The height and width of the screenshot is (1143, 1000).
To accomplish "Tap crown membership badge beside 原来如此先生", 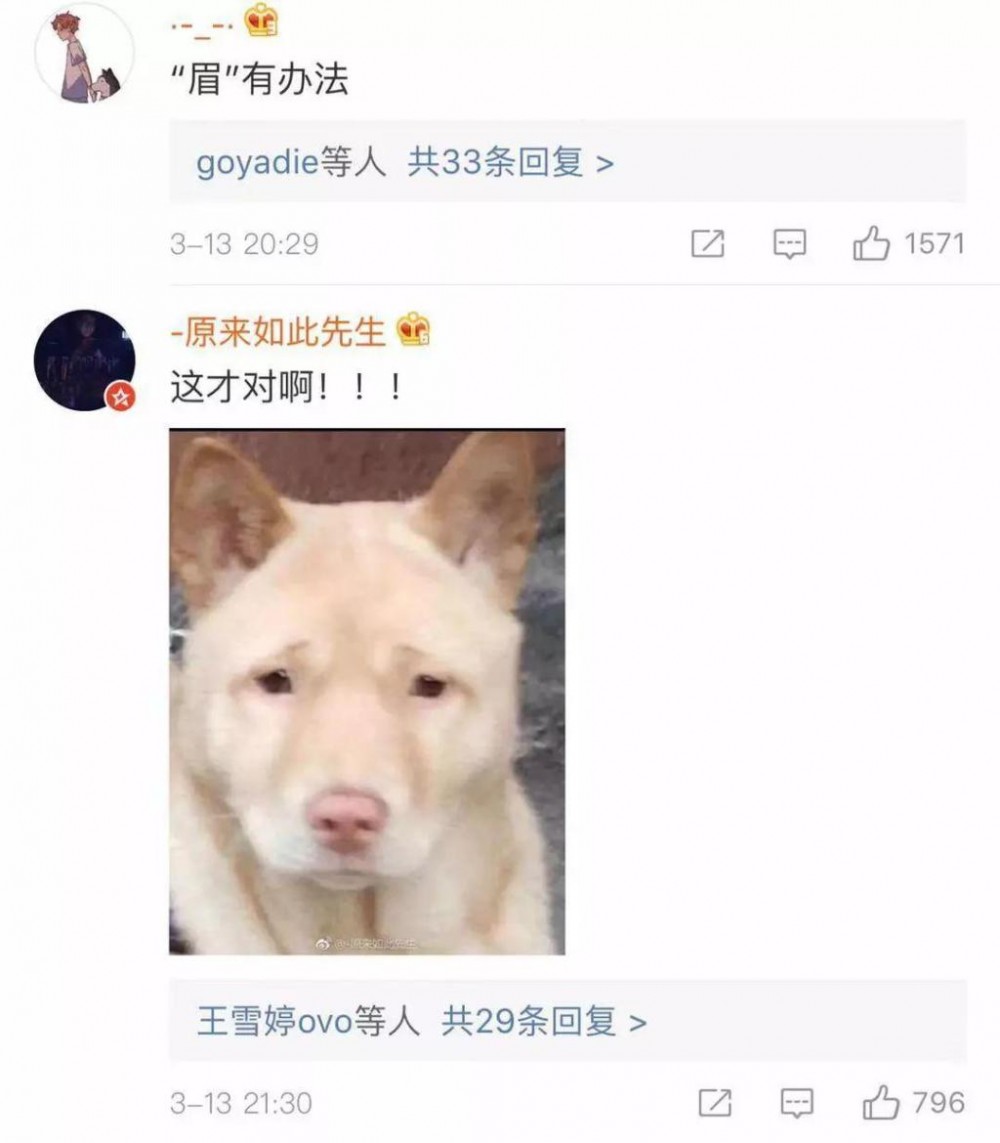I will click(413, 329).
